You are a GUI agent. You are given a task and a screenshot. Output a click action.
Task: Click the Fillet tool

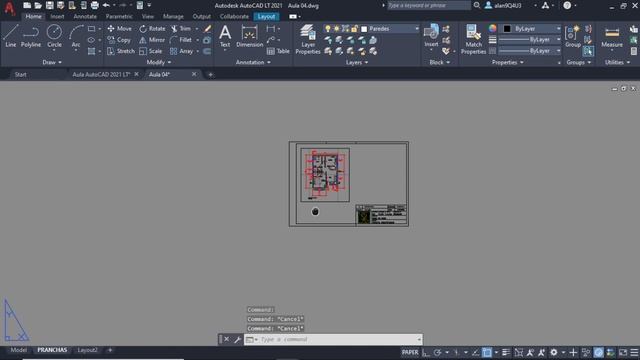click(x=181, y=40)
